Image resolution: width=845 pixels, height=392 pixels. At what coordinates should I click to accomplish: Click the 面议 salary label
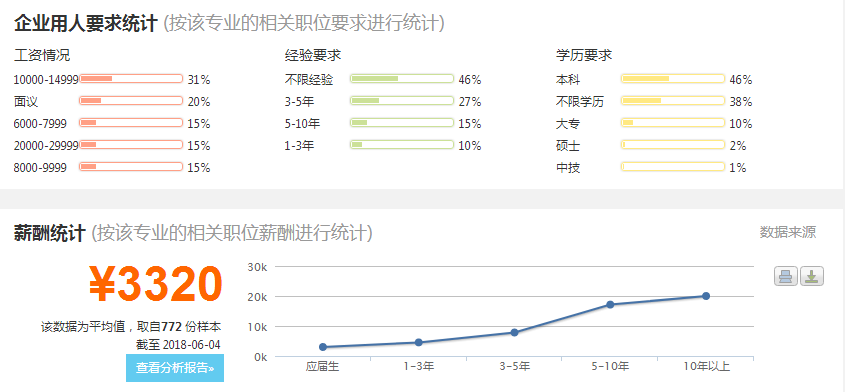[26, 102]
